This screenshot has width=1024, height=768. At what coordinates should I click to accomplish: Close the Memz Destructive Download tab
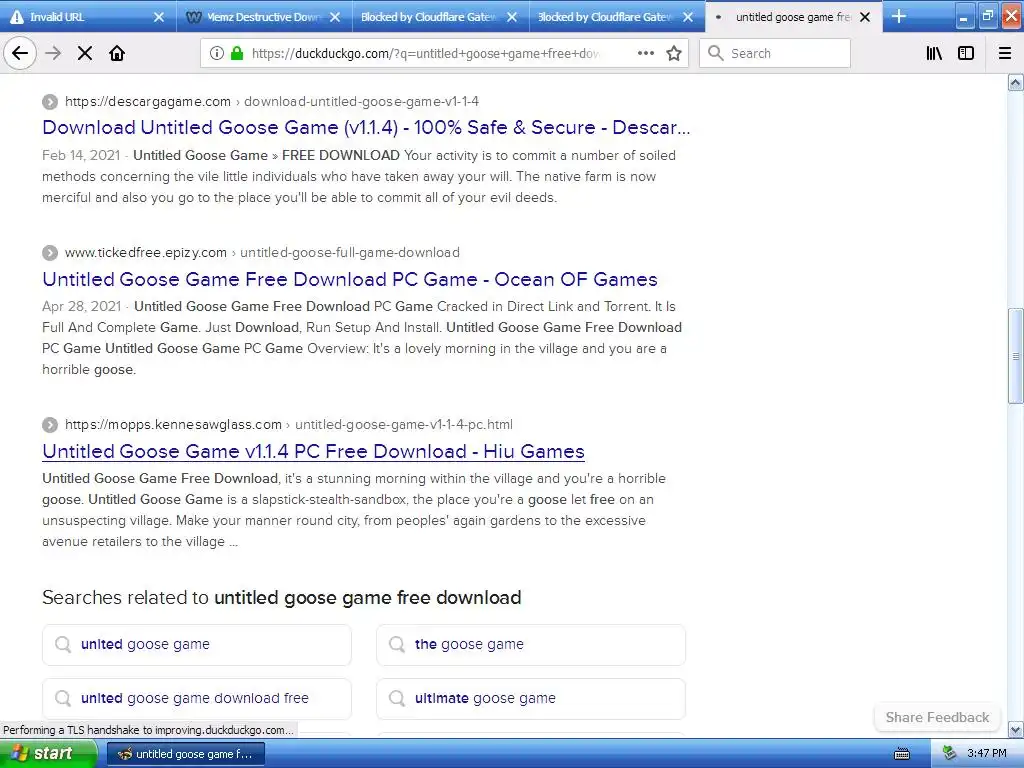pyautogui.click(x=335, y=18)
